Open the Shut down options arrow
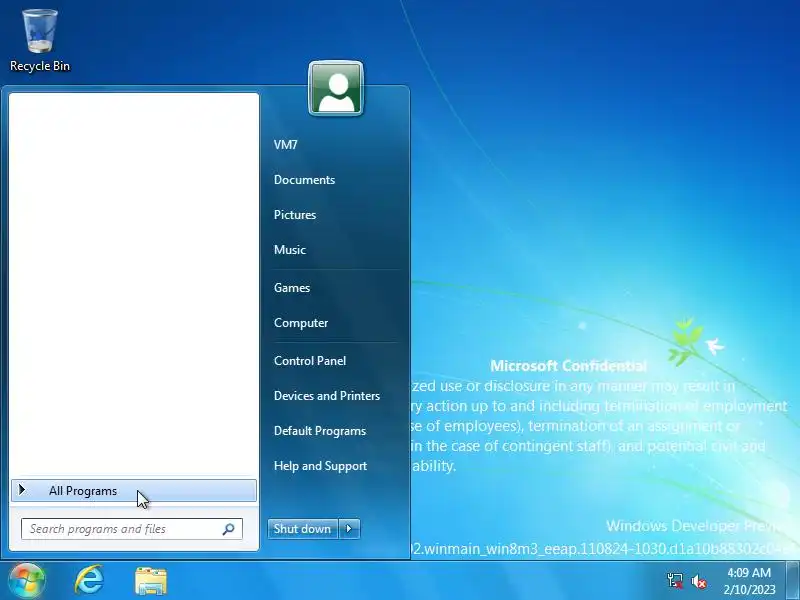This screenshot has width=800, height=600. (x=349, y=529)
